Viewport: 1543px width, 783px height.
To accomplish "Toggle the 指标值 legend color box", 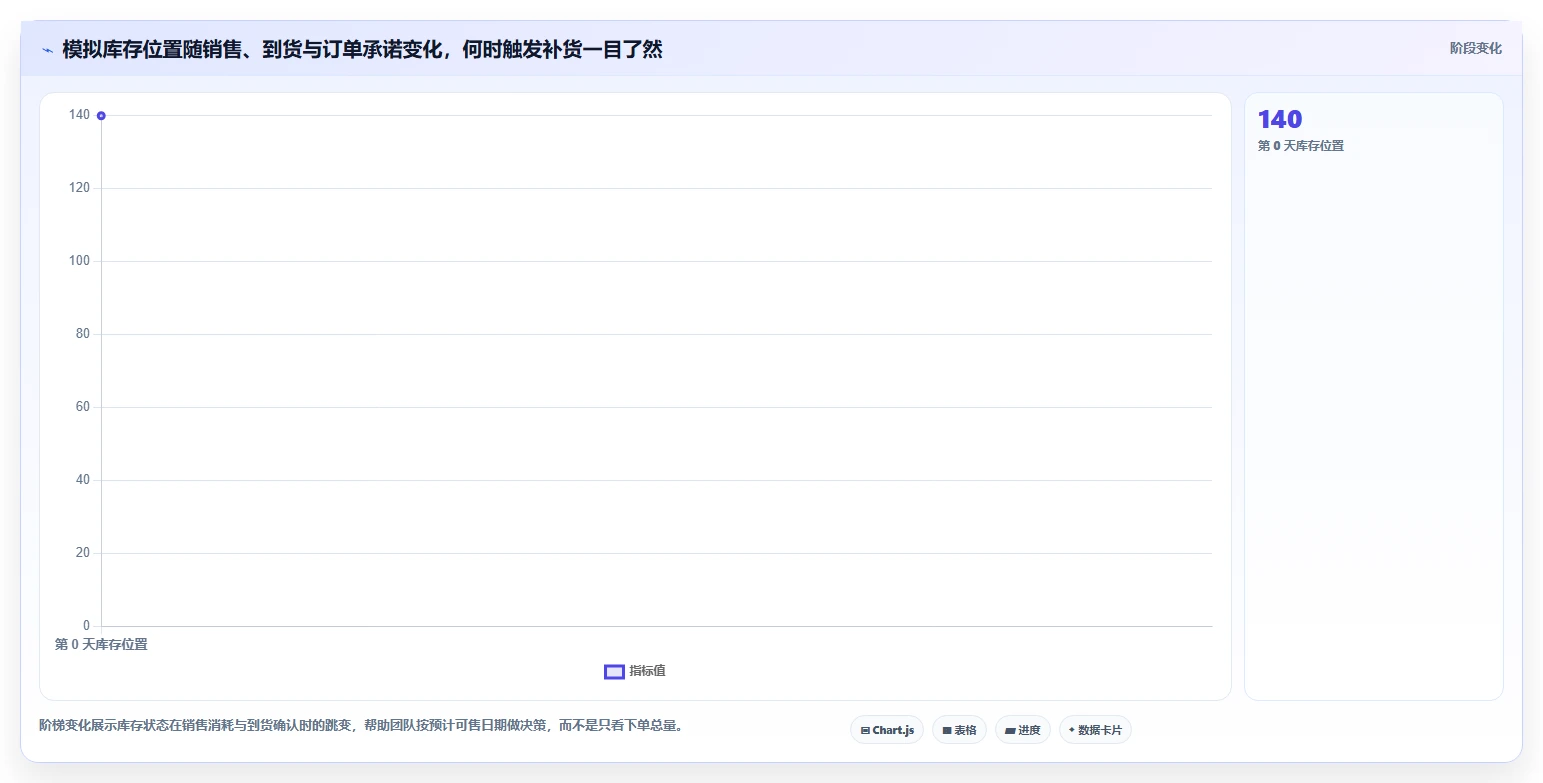I will tap(614, 671).
